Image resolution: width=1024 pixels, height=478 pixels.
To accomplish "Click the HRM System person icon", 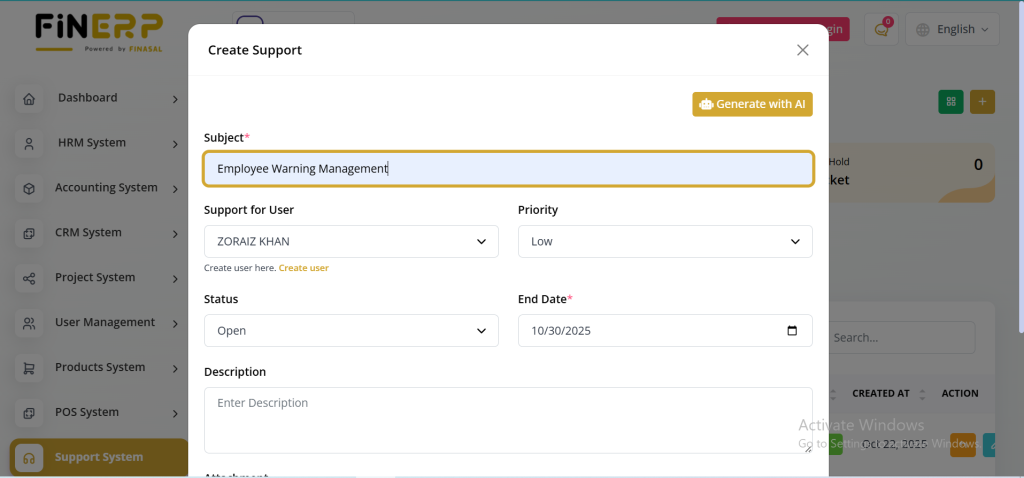I will [29, 144].
